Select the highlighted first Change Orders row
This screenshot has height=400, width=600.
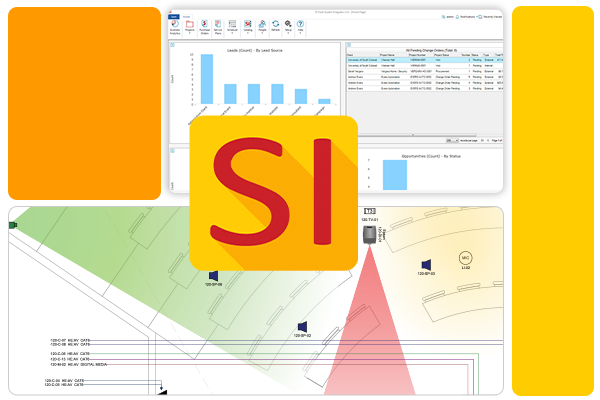[425, 60]
